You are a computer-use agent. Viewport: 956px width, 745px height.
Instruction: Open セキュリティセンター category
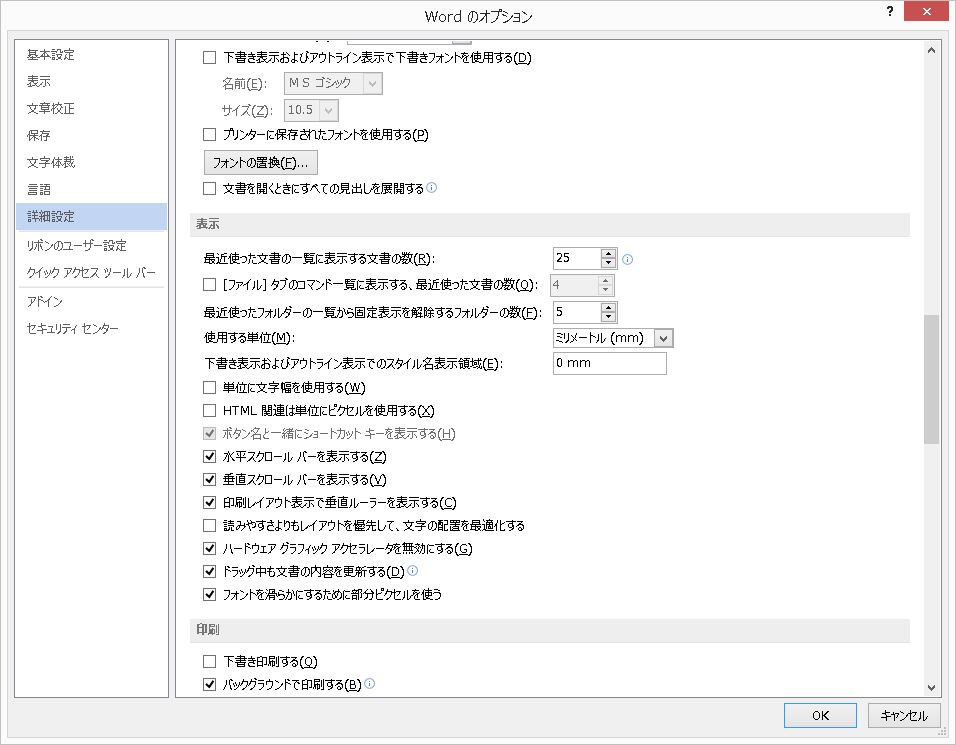pyautogui.click(x=91, y=329)
